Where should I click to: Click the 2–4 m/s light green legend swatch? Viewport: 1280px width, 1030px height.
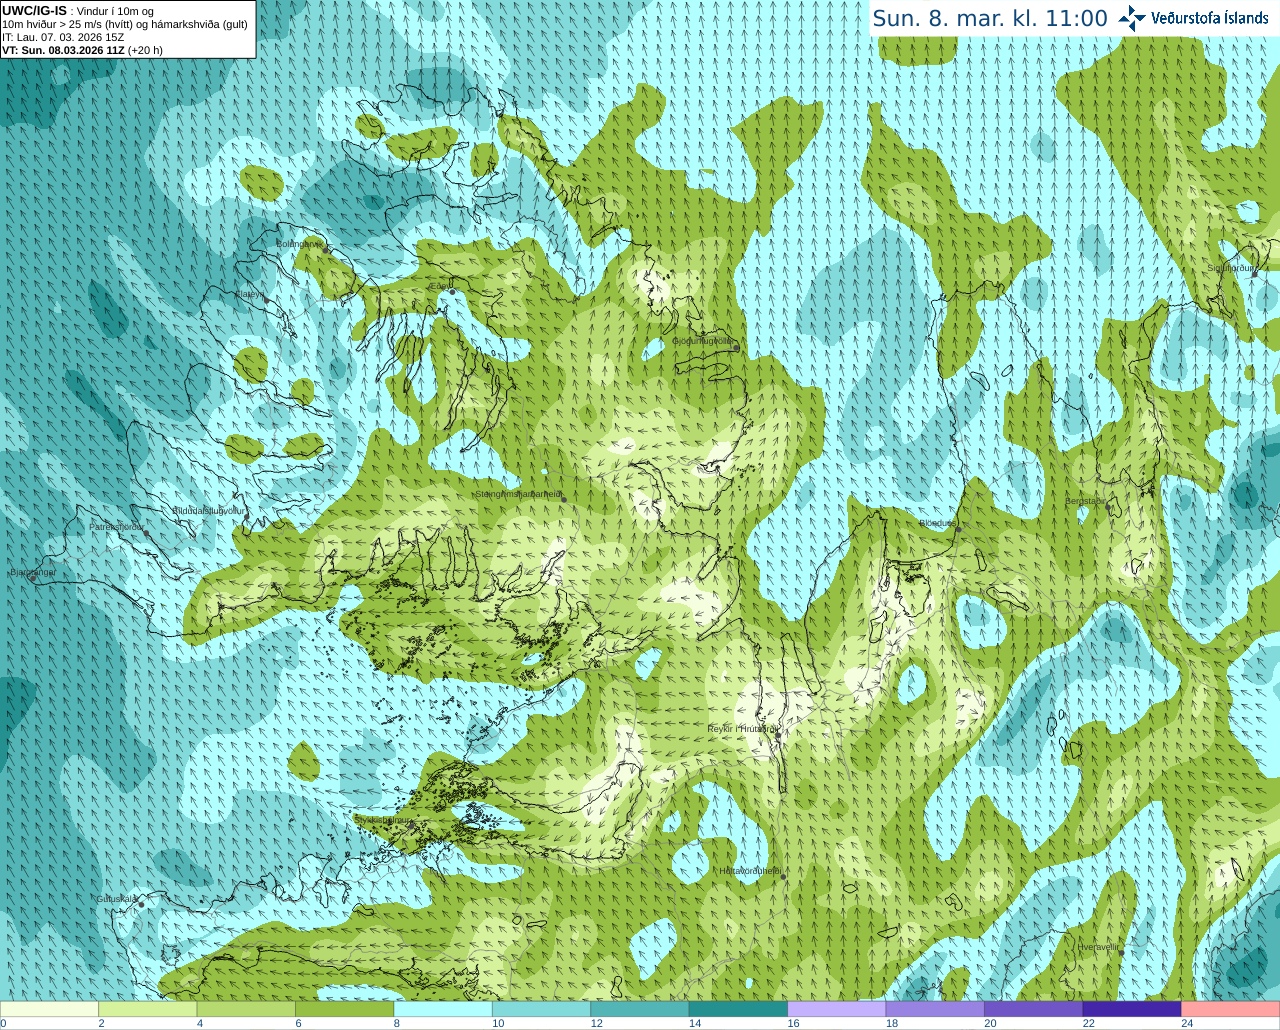[x=147, y=1009]
